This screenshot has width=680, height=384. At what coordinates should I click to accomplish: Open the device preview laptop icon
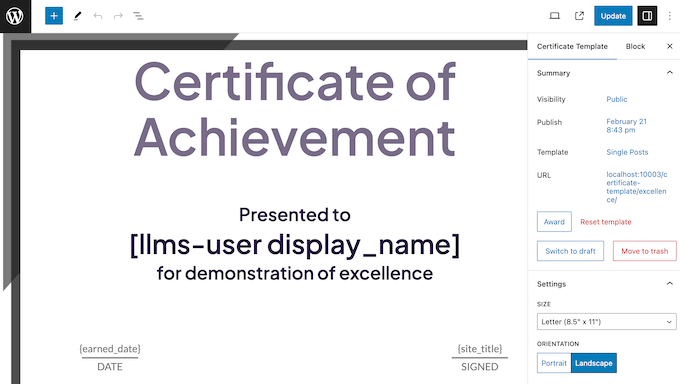pyautogui.click(x=555, y=16)
